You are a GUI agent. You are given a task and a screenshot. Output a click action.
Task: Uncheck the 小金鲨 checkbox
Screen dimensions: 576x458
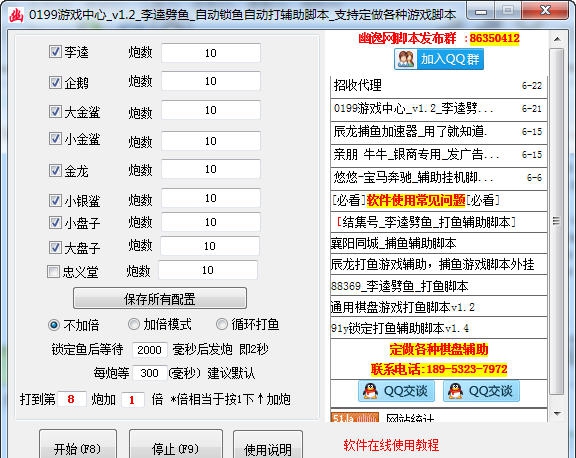coord(55,139)
